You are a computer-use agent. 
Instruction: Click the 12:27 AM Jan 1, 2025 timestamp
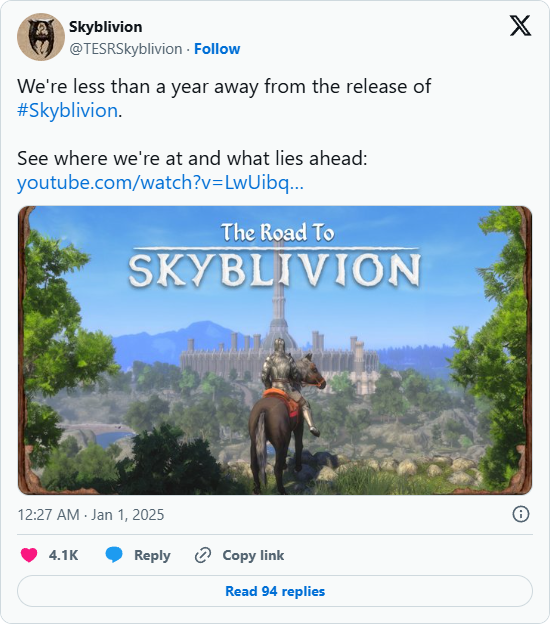[x=91, y=516]
